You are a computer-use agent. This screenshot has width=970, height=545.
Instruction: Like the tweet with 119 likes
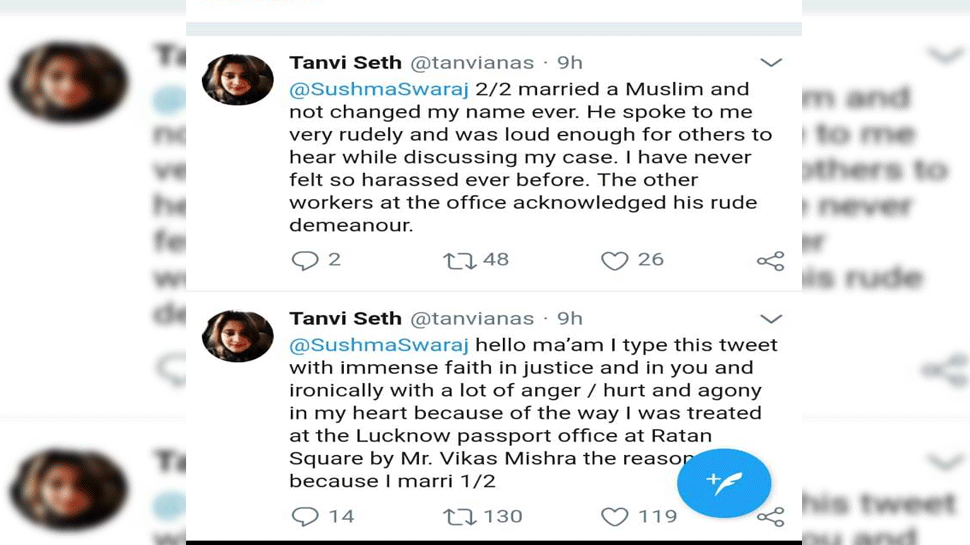pos(614,517)
